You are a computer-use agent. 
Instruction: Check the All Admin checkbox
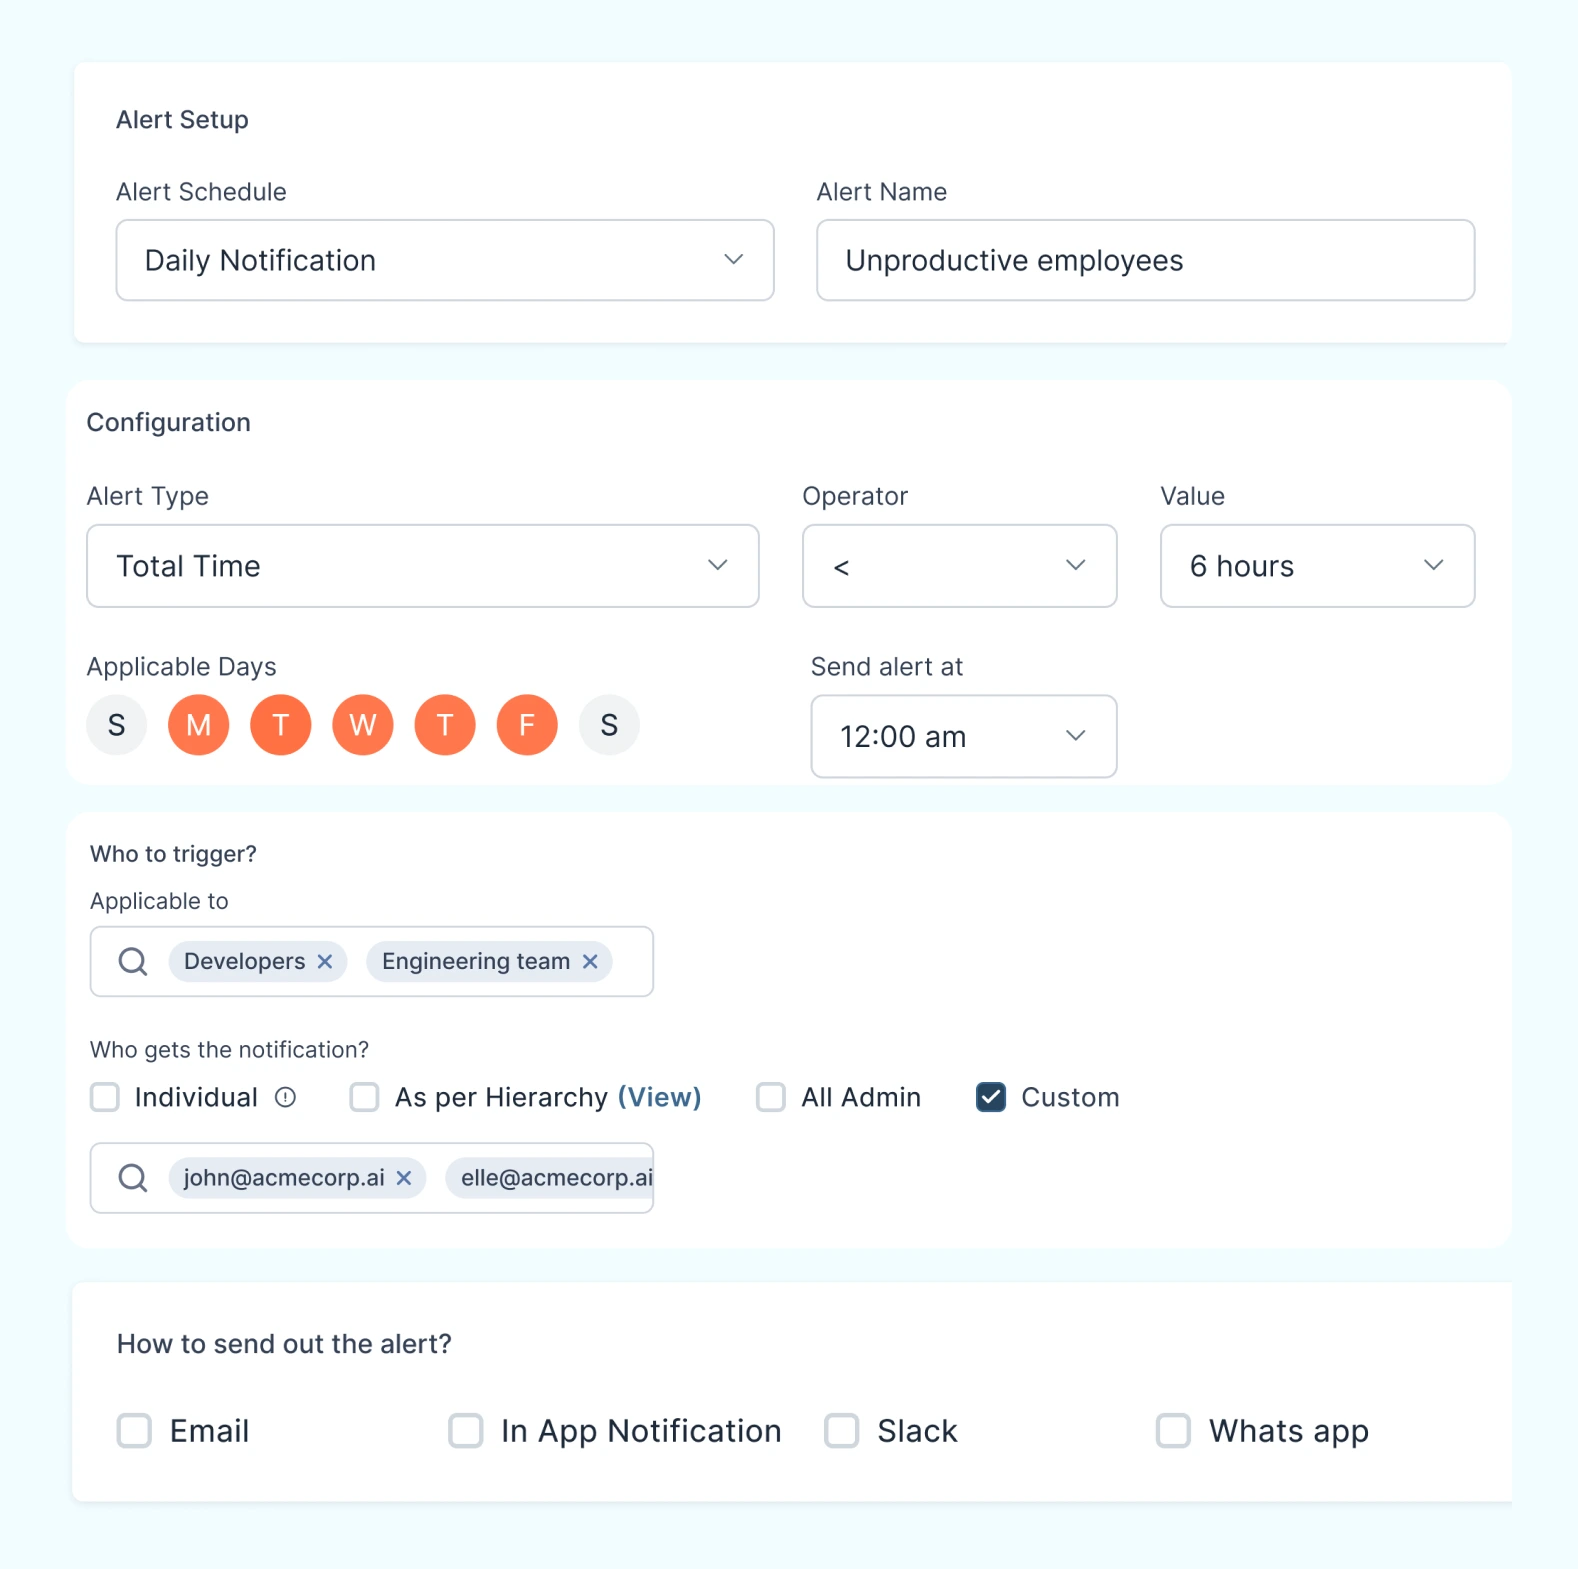(771, 1097)
